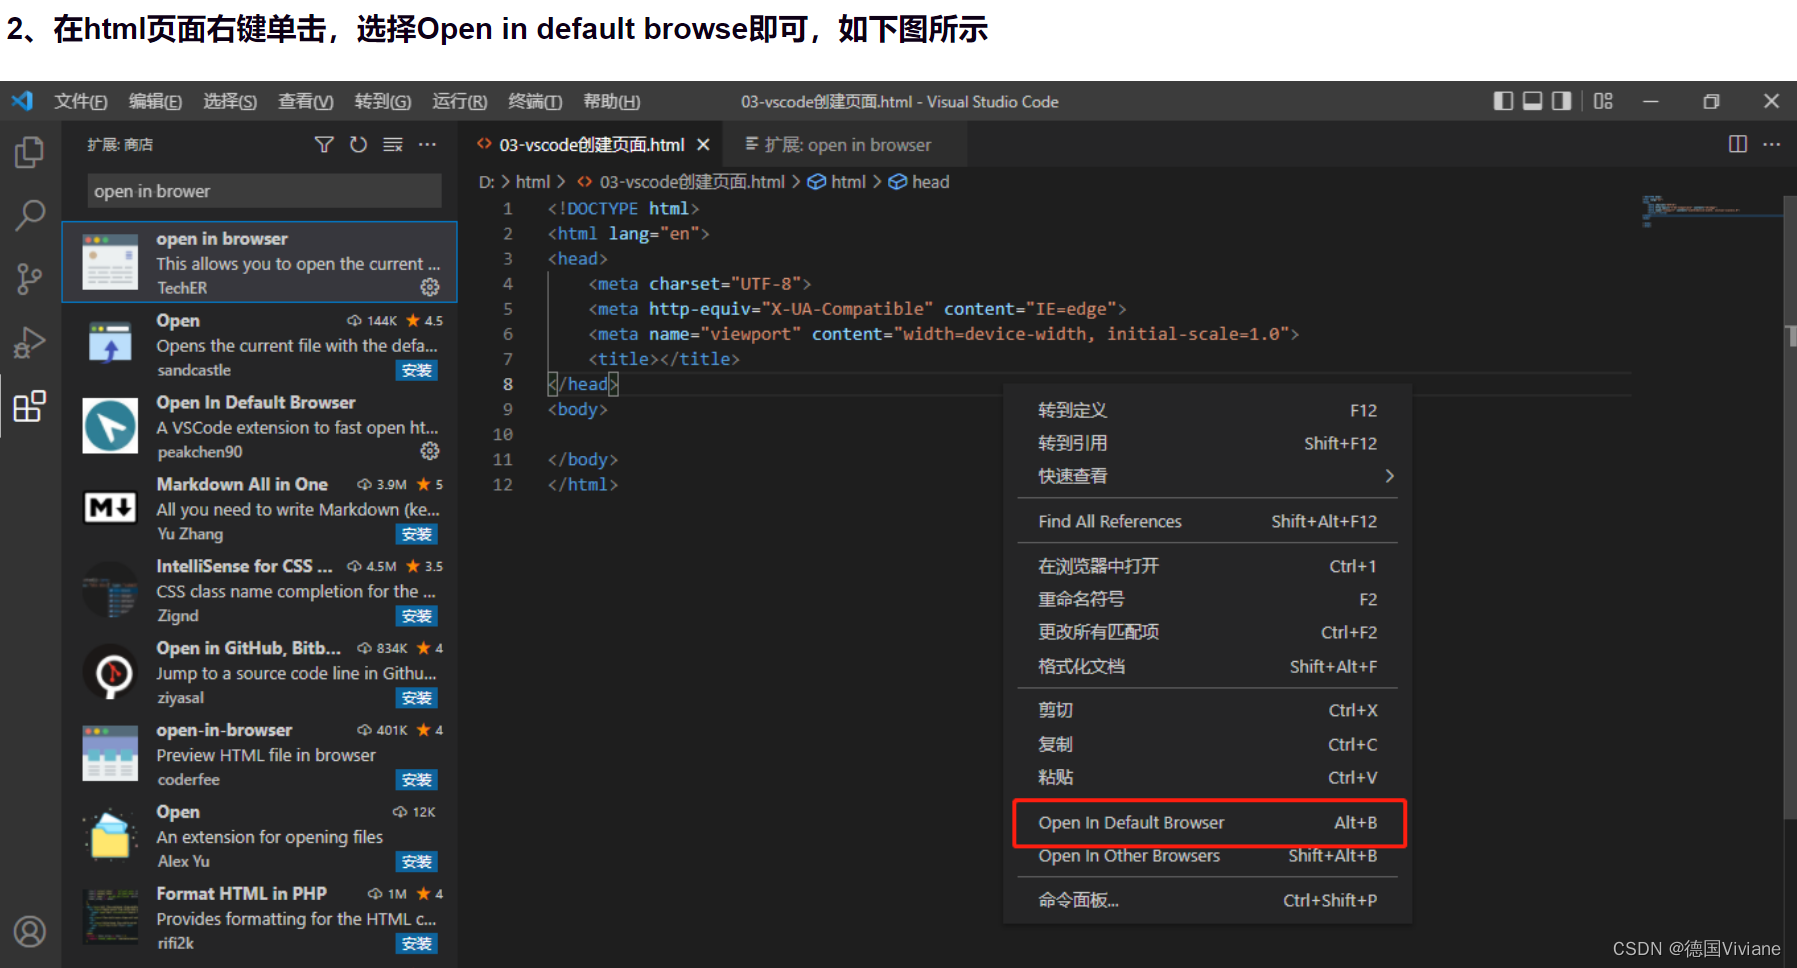Open editor more actions ellipsis
The width and height of the screenshot is (1797, 968).
1772,144
